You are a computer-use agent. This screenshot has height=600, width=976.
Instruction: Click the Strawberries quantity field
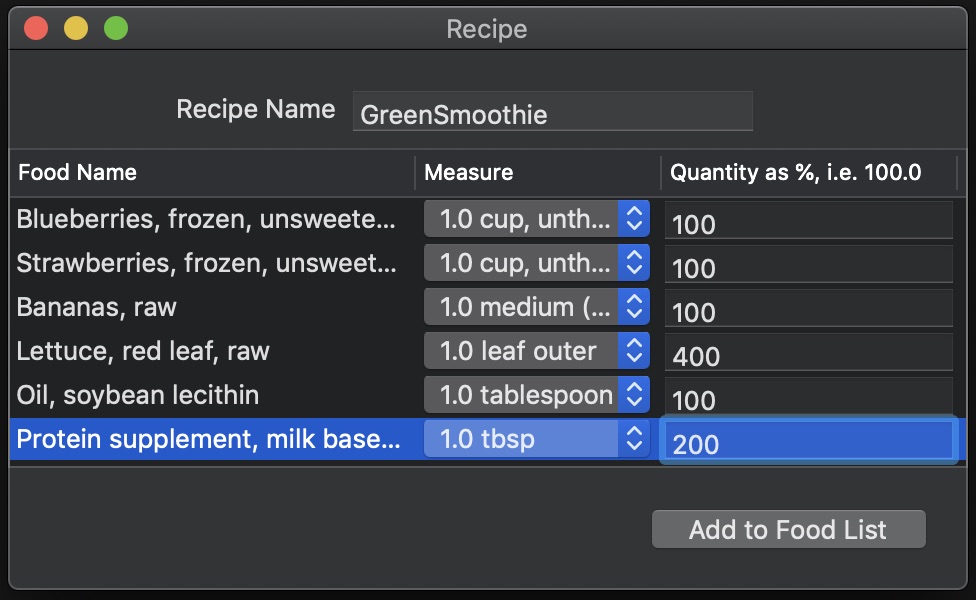[808, 266]
